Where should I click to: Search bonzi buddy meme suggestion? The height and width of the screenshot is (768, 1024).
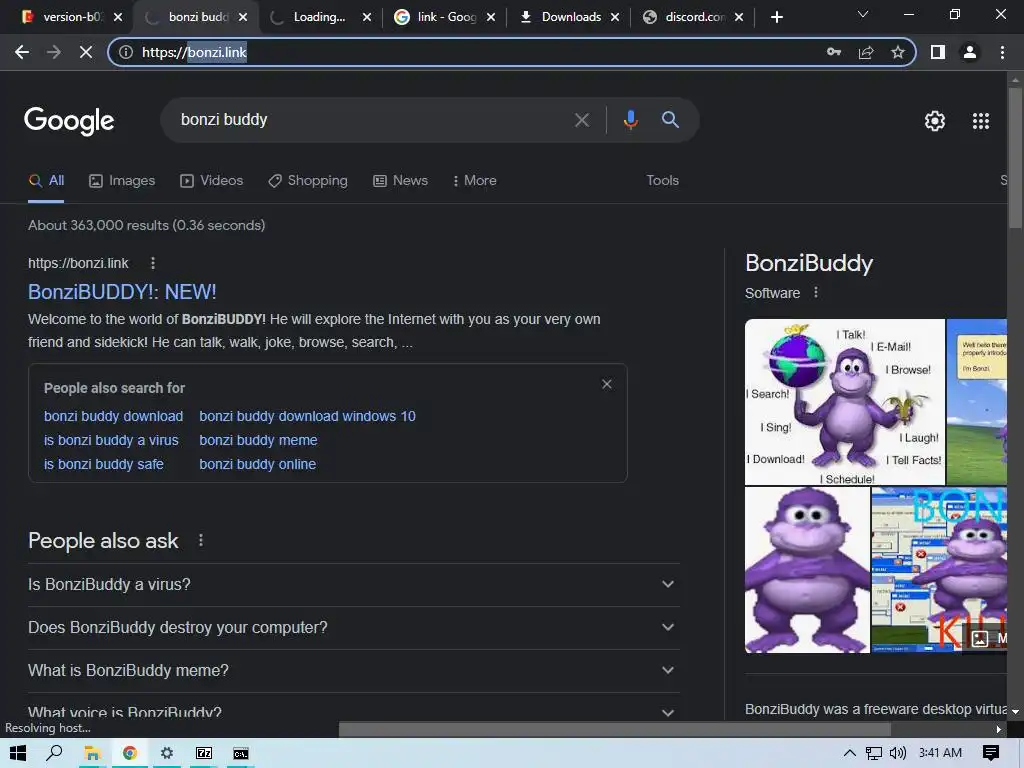(259, 441)
